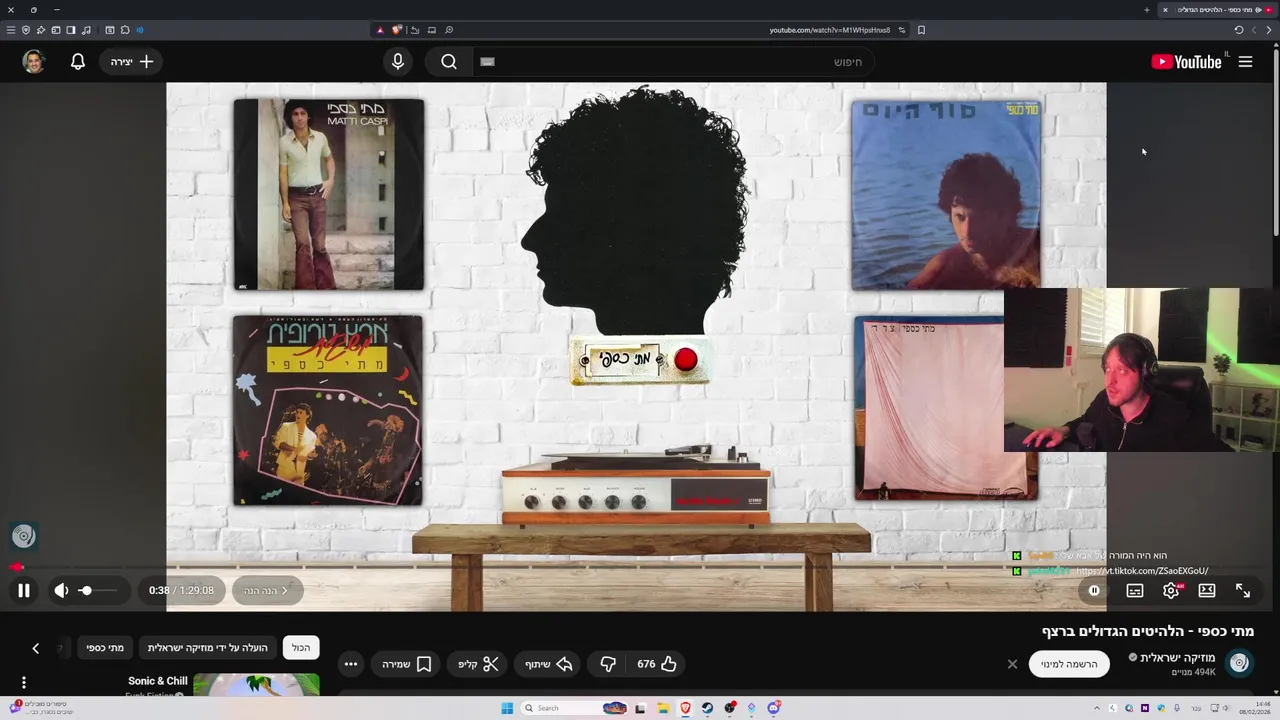This screenshot has width=1280, height=720.
Task: Go back with the browser back arrow
Action: click(x=1269, y=30)
